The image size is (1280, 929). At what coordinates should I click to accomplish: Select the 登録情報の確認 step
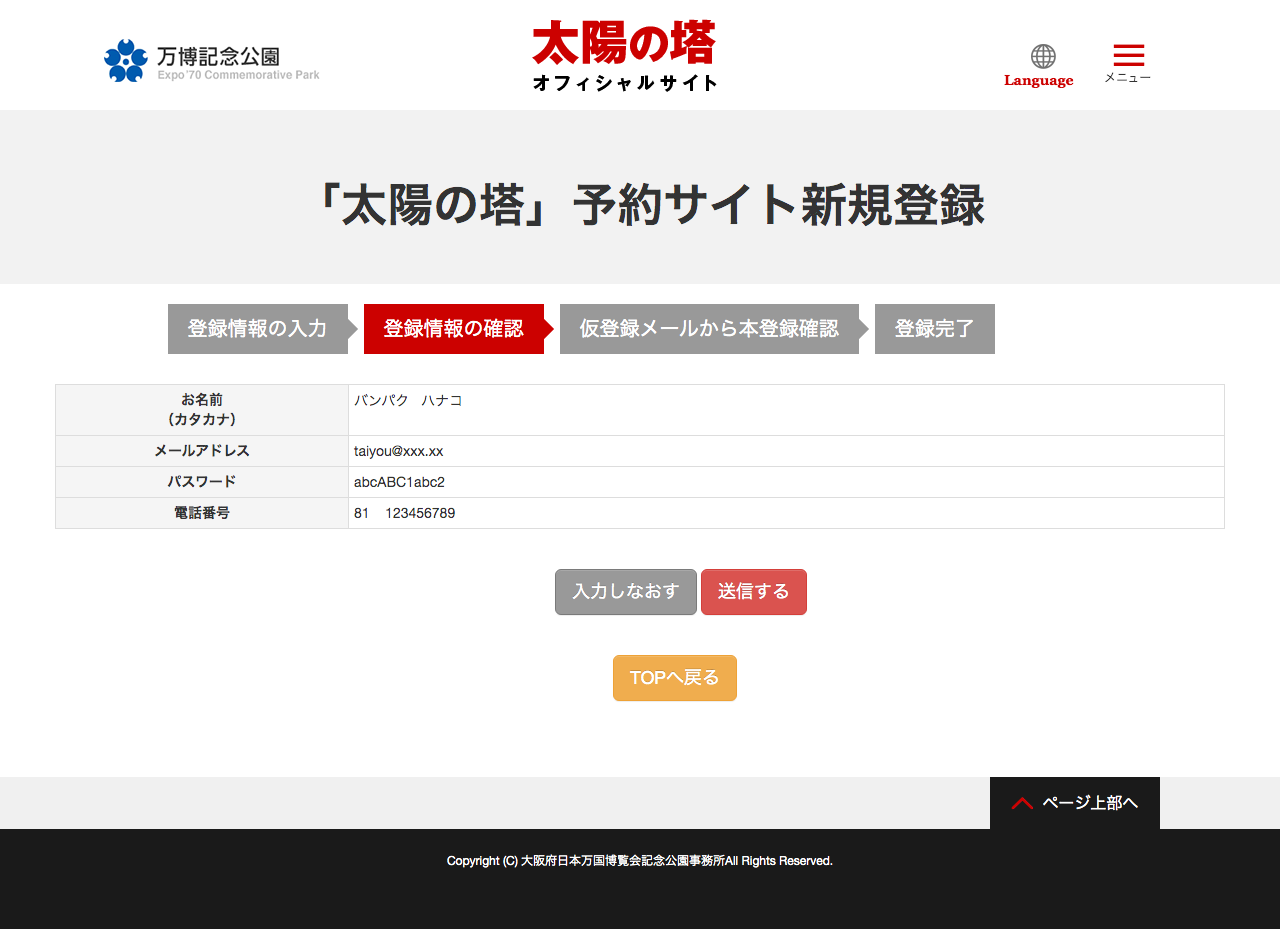[454, 329]
